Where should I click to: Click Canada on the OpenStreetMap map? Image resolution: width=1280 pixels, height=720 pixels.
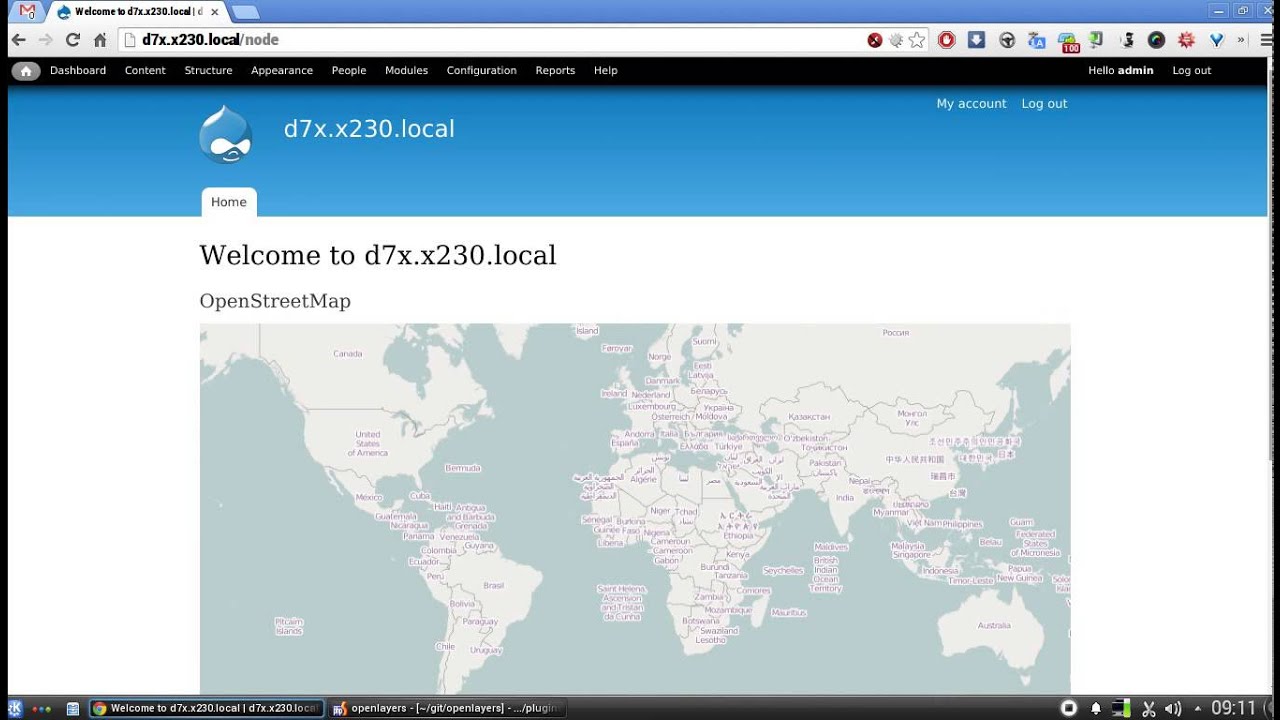(x=347, y=353)
